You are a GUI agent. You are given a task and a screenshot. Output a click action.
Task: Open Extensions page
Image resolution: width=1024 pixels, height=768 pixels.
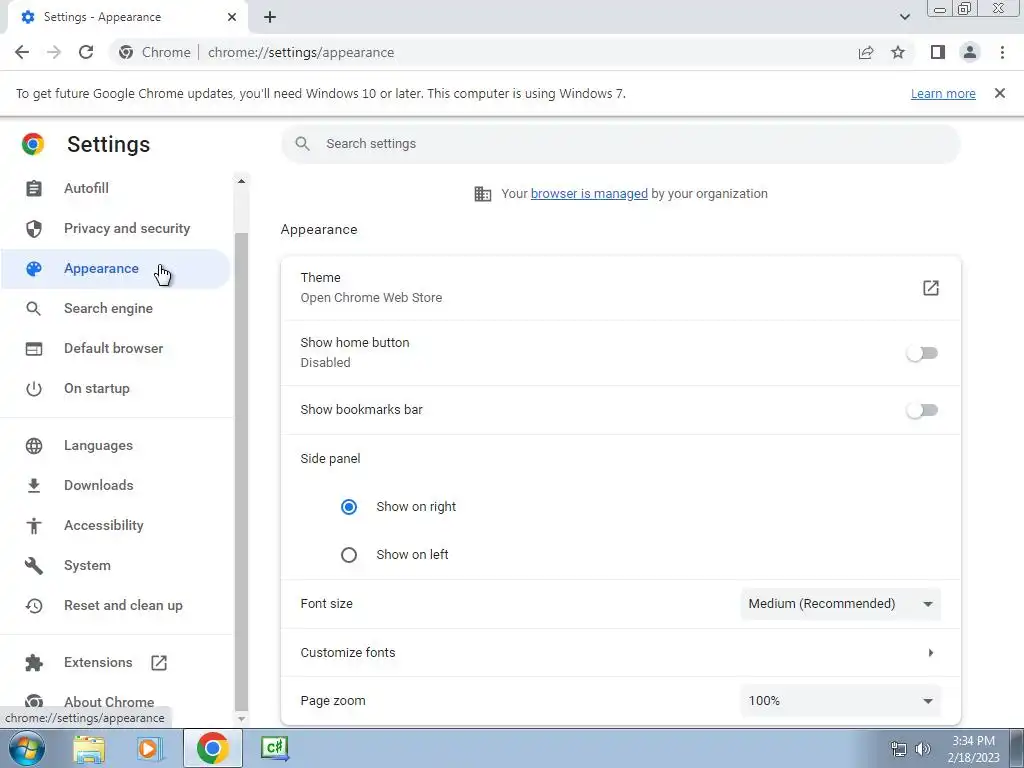pyautogui.click(x=116, y=662)
